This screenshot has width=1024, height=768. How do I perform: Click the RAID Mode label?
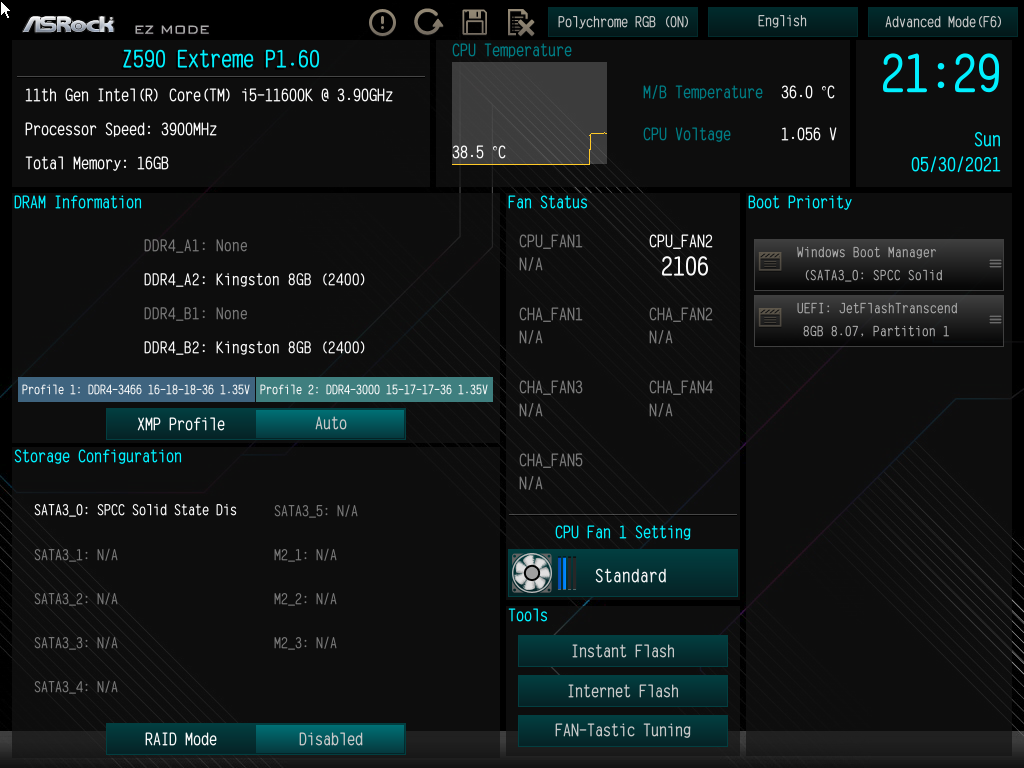[181, 739]
